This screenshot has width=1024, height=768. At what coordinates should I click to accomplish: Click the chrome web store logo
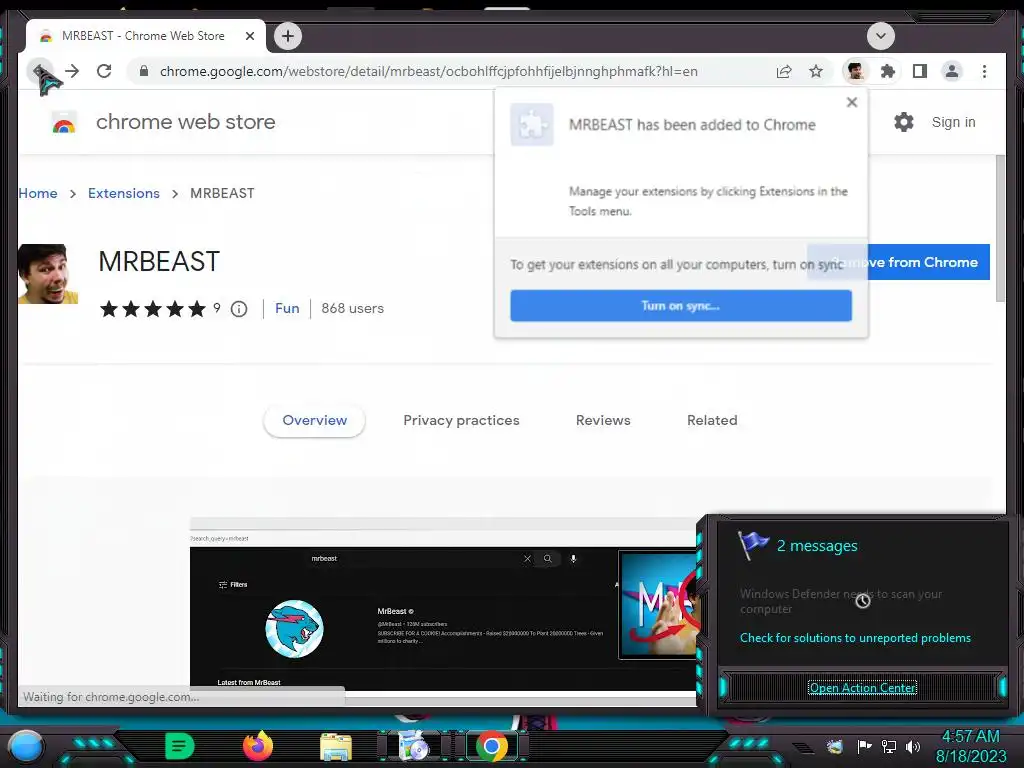click(x=63, y=122)
